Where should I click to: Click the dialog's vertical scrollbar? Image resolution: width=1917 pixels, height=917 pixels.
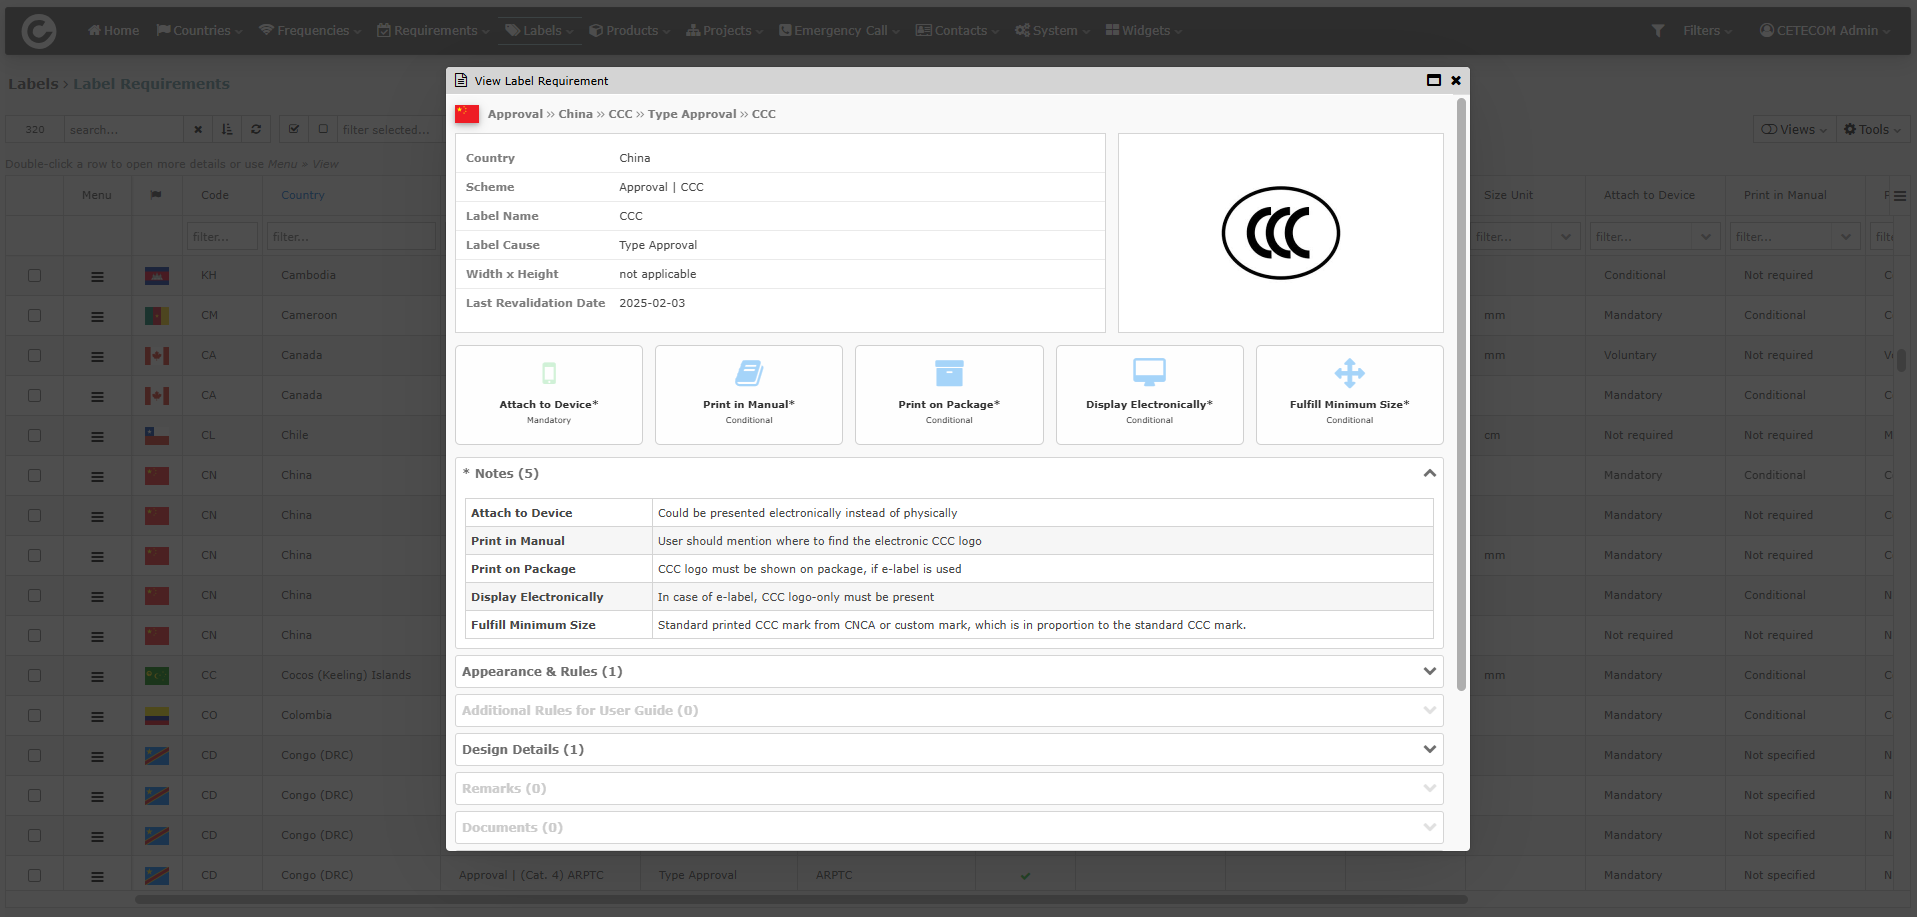pos(1462,394)
